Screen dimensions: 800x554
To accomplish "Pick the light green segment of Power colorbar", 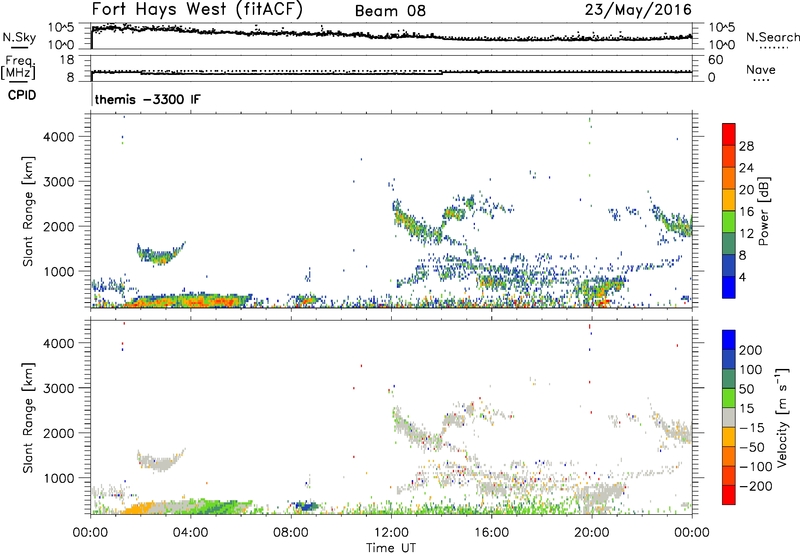I will tap(729, 221).
